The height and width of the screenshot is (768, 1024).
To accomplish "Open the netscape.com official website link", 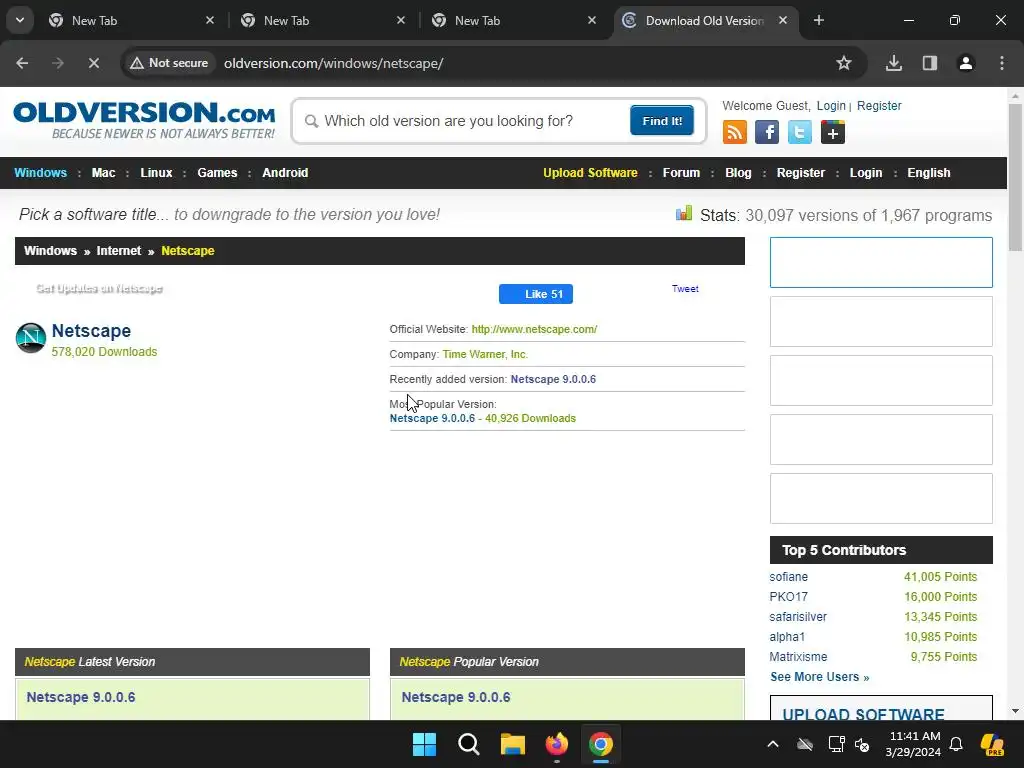I will point(534,329).
